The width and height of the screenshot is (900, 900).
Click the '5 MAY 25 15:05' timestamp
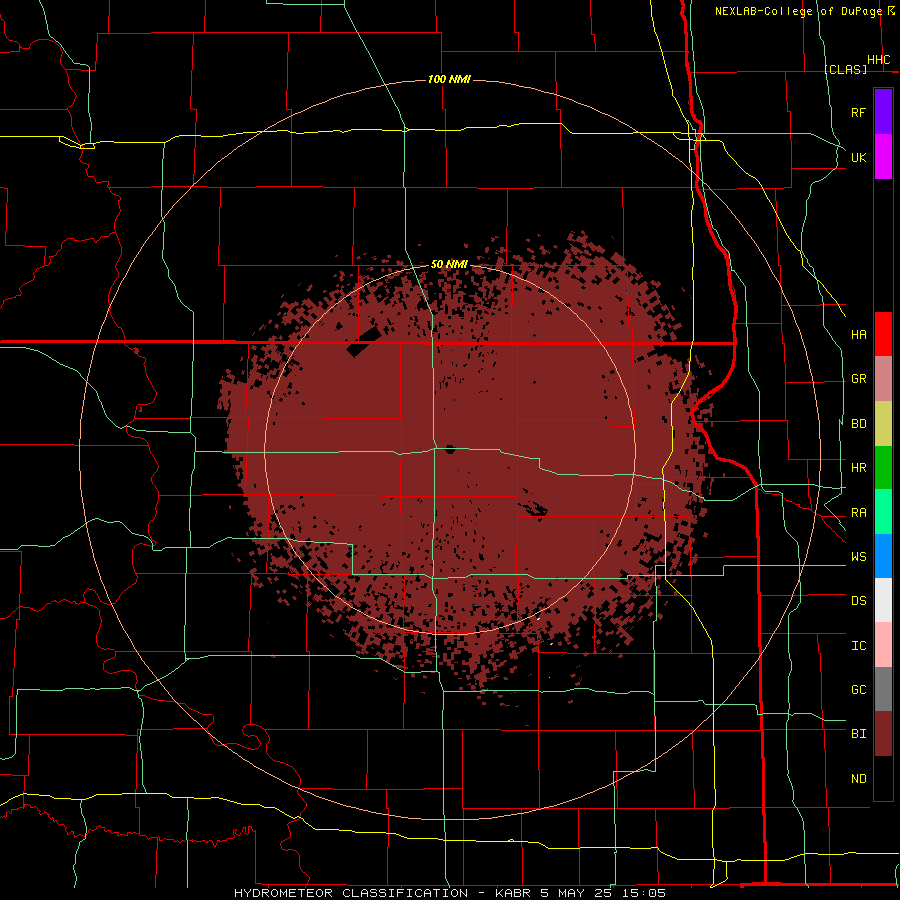tap(603, 893)
